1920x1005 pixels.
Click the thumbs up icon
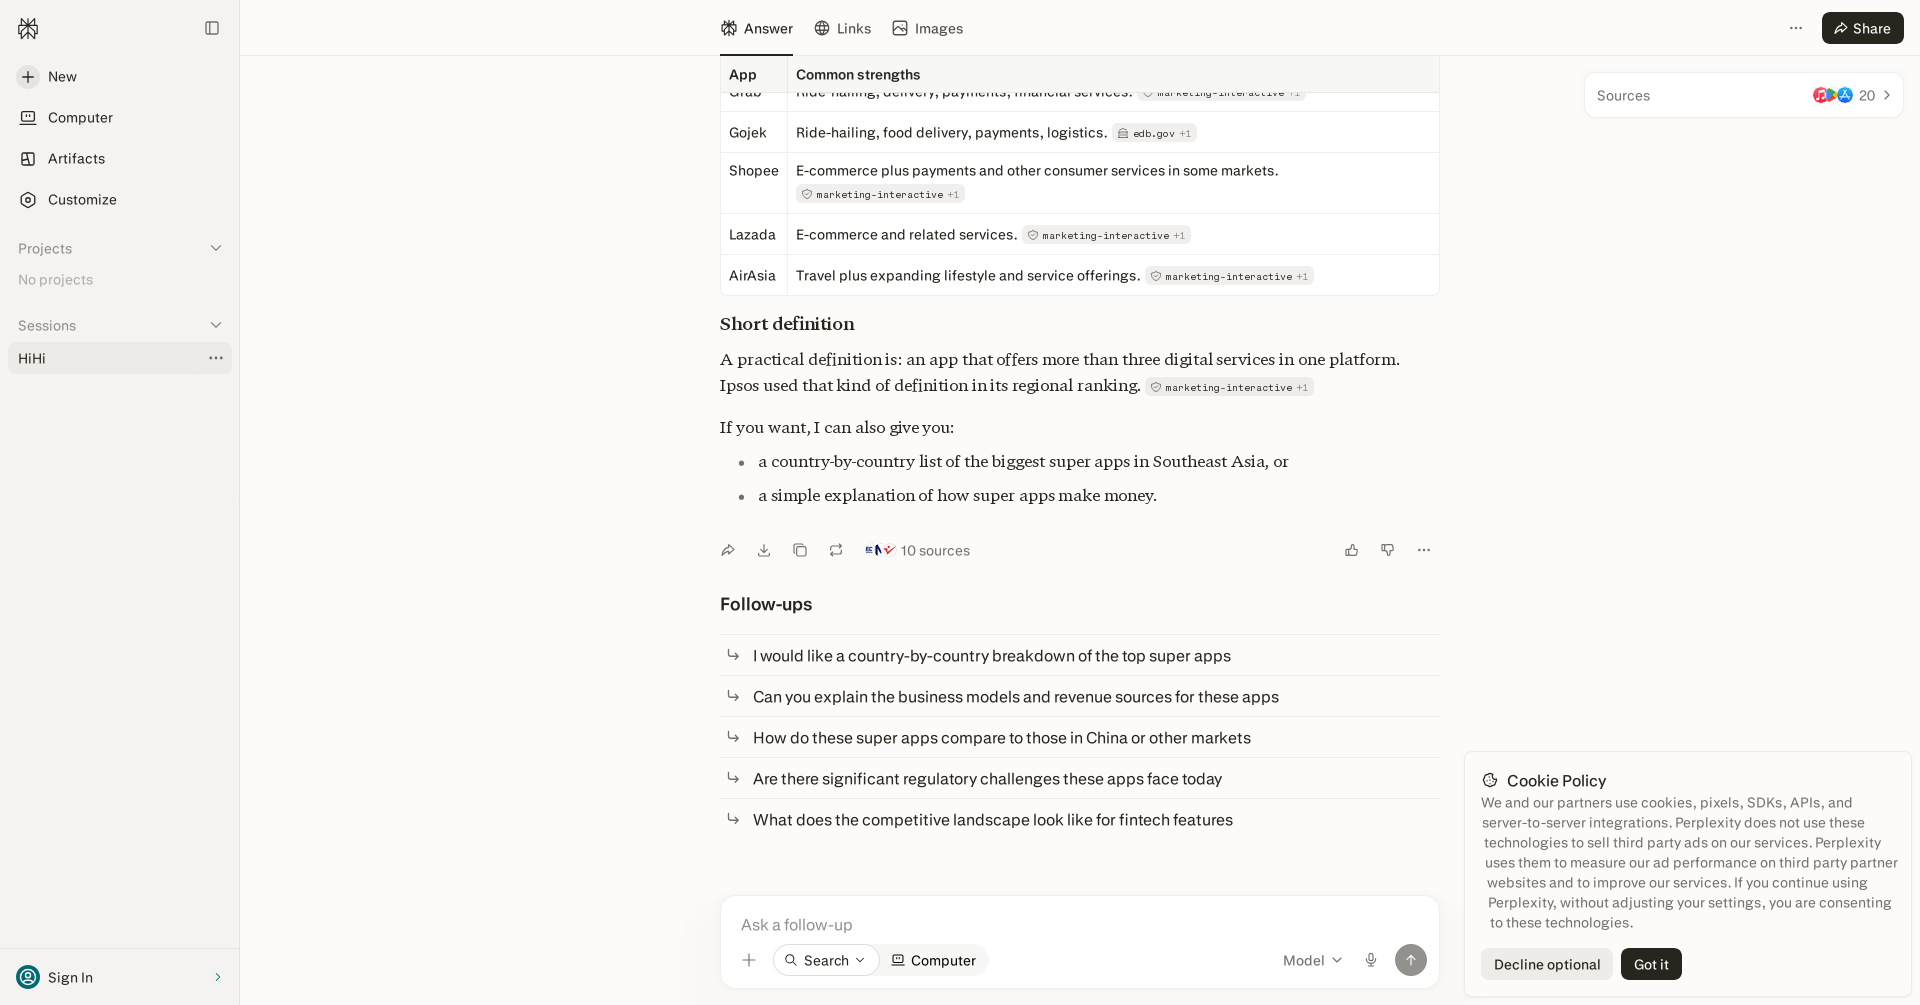[1352, 550]
